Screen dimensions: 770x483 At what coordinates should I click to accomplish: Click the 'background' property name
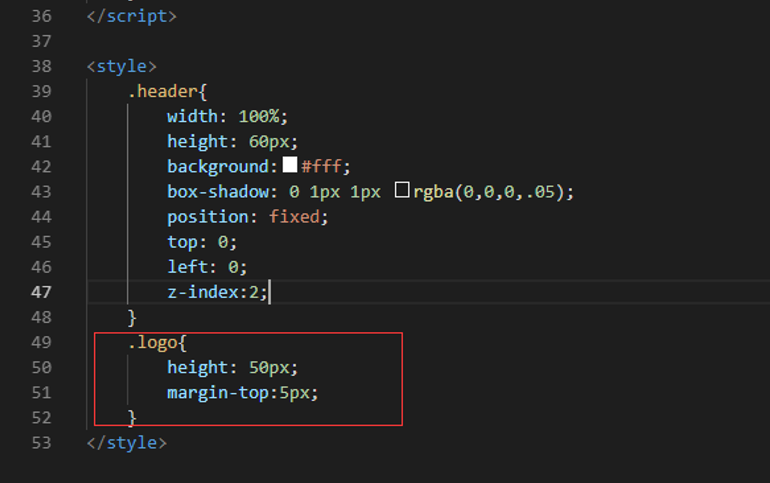[x=218, y=166]
